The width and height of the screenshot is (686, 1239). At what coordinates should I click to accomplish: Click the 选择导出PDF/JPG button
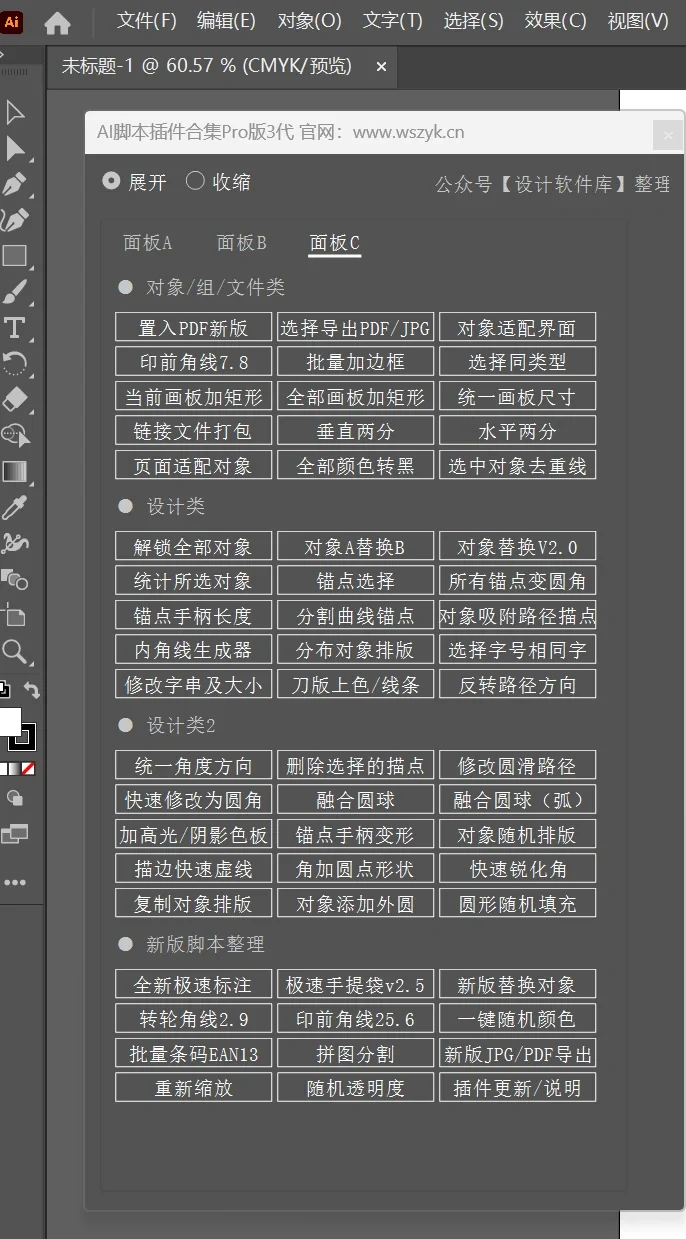click(355, 327)
